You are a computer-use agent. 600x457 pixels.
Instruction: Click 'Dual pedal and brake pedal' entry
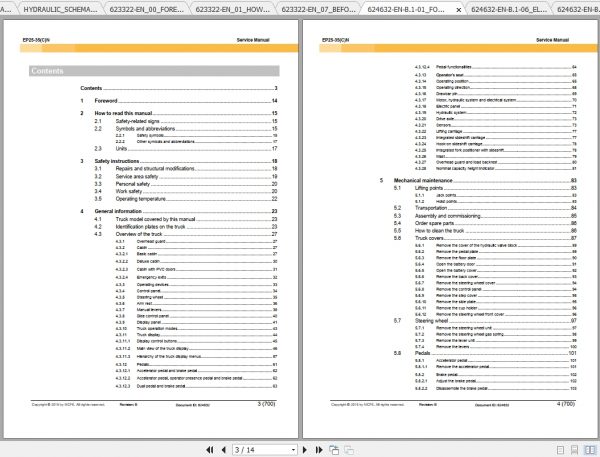(161, 386)
